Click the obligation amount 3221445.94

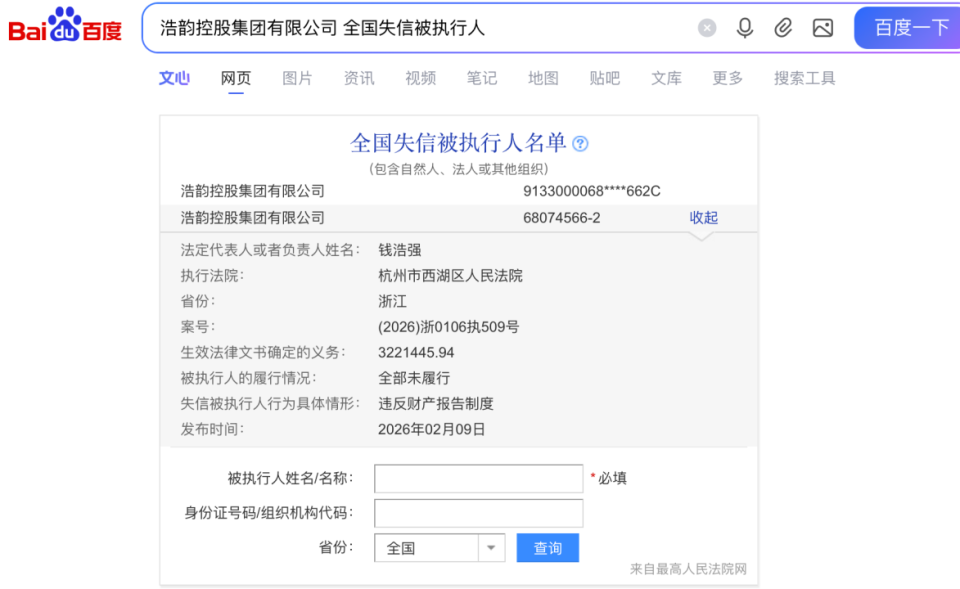coord(416,353)
